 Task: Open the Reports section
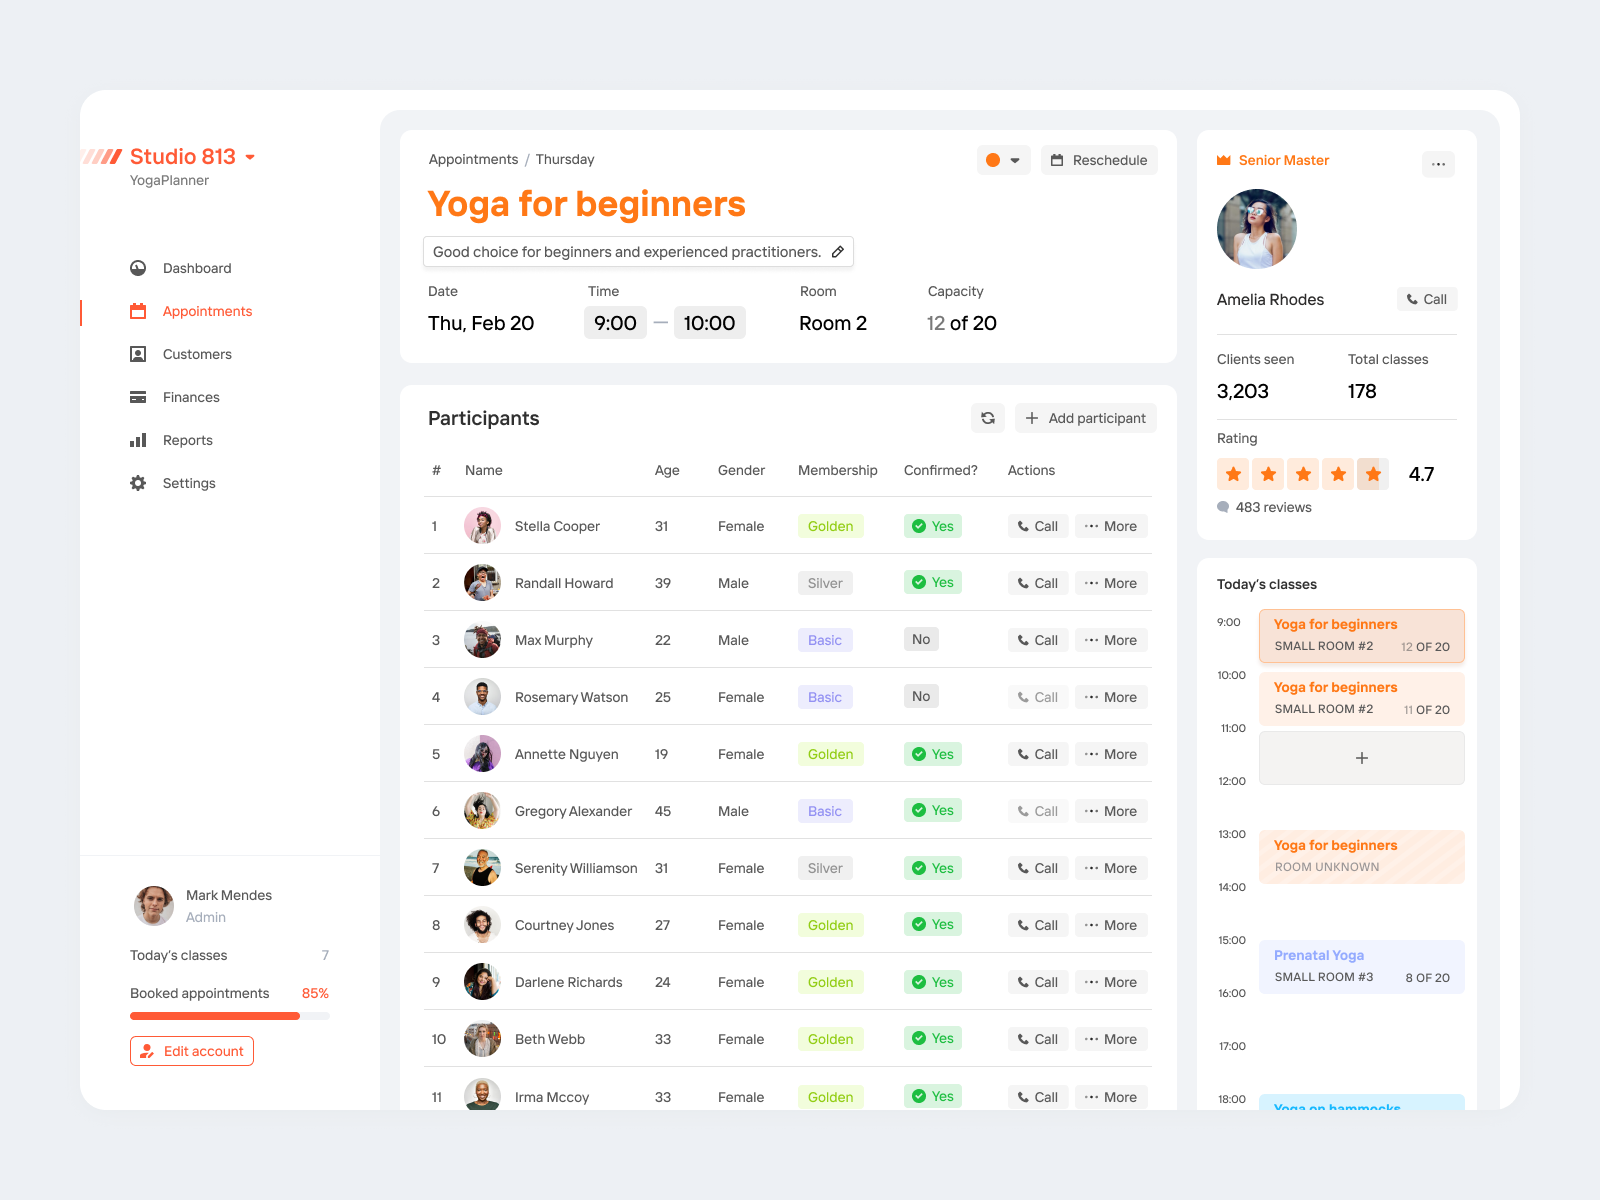(x=187, y=440)
